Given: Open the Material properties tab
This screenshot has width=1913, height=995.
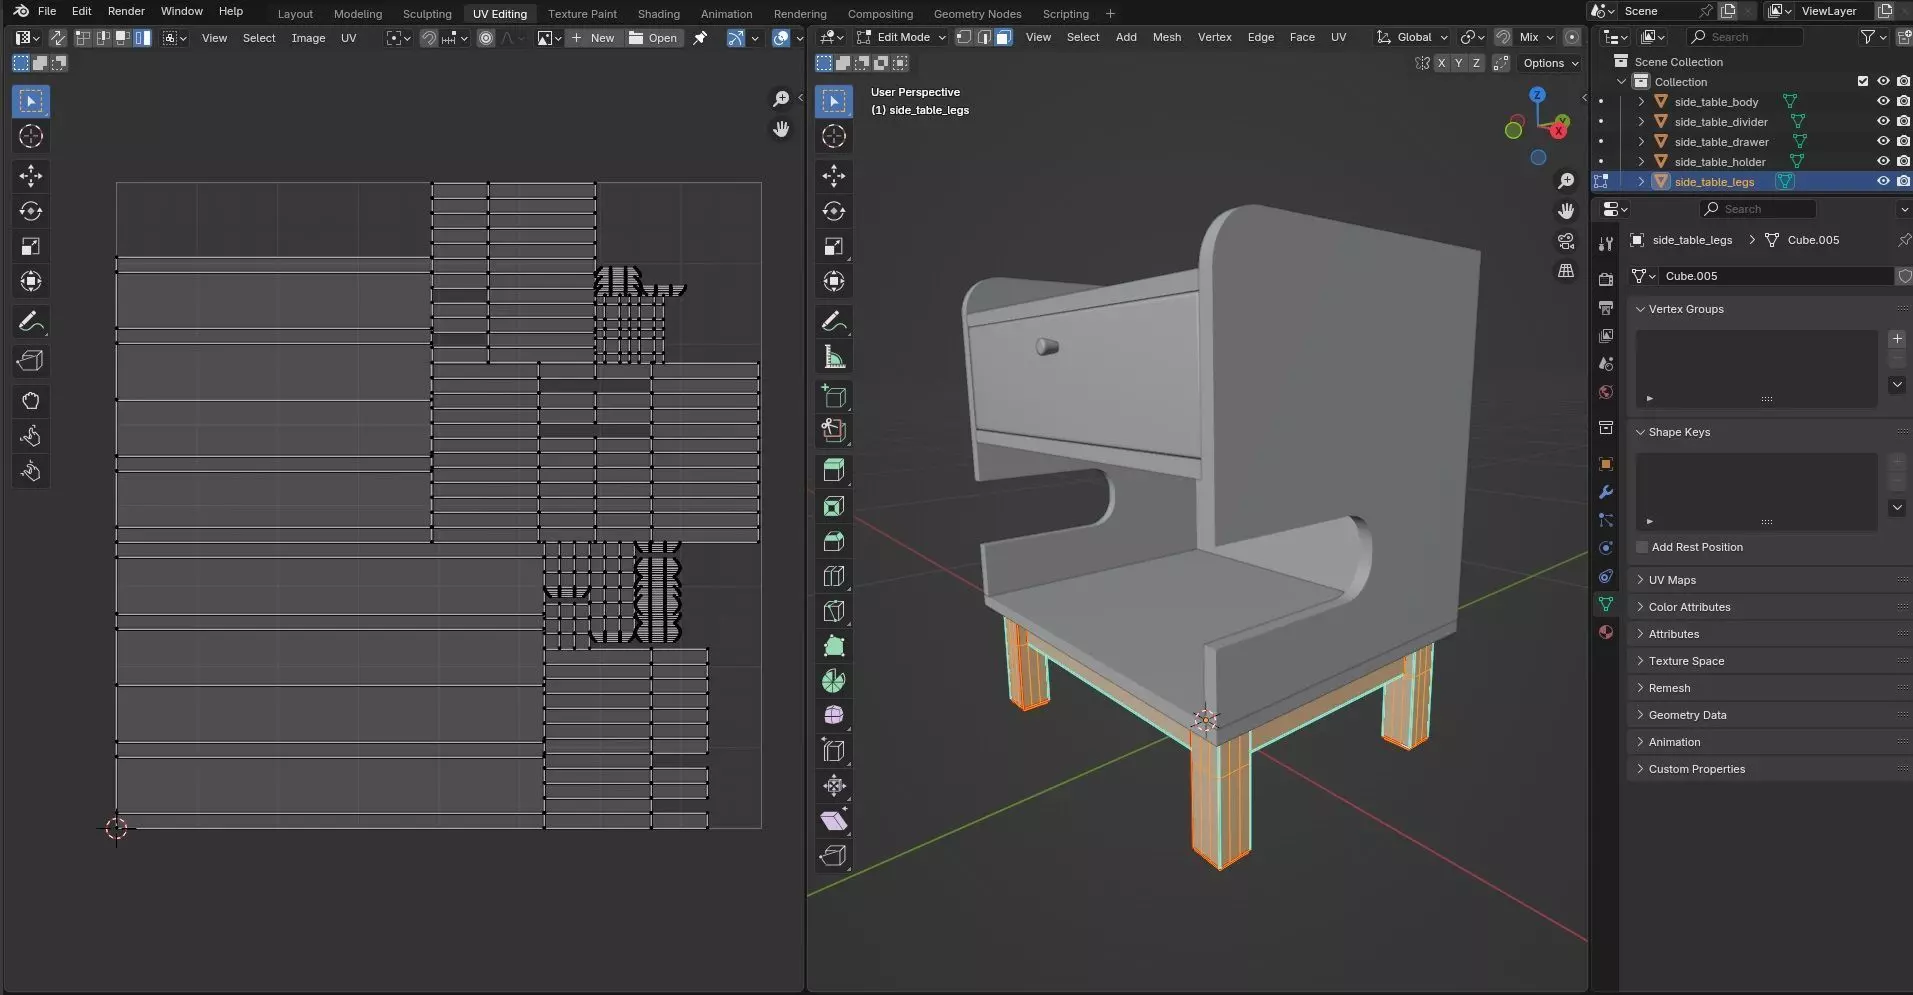Looking at the screenshot, I should [1606, 632].
